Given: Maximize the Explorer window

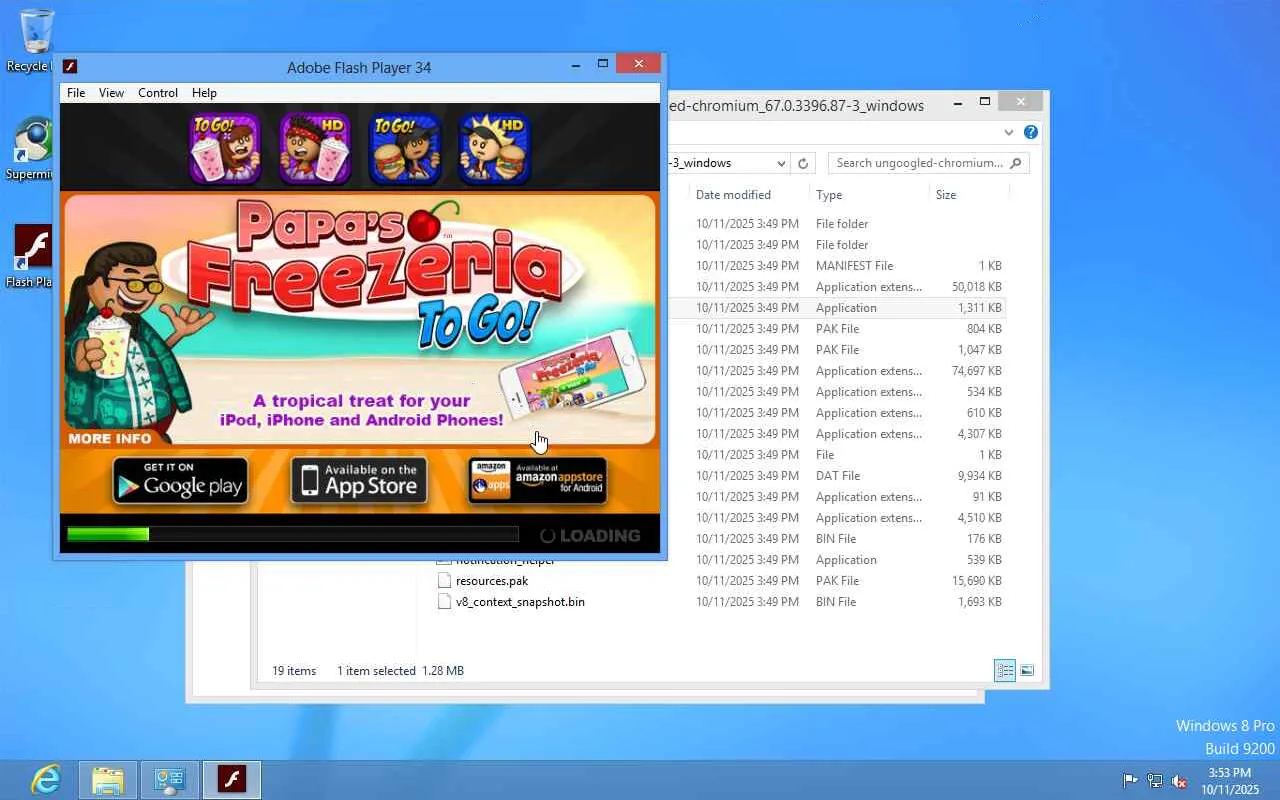Looking at the screenshot, I should (x=985, y=102).
